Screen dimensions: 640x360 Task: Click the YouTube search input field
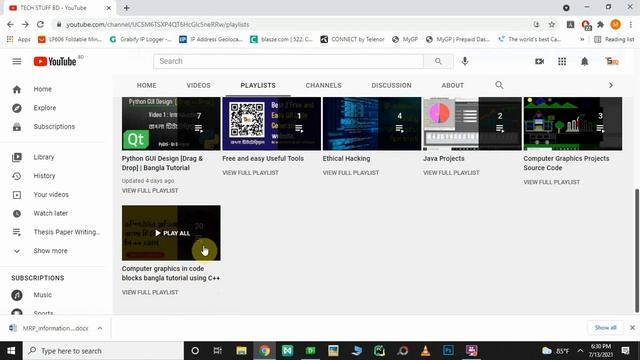click(x=289, y=61)
